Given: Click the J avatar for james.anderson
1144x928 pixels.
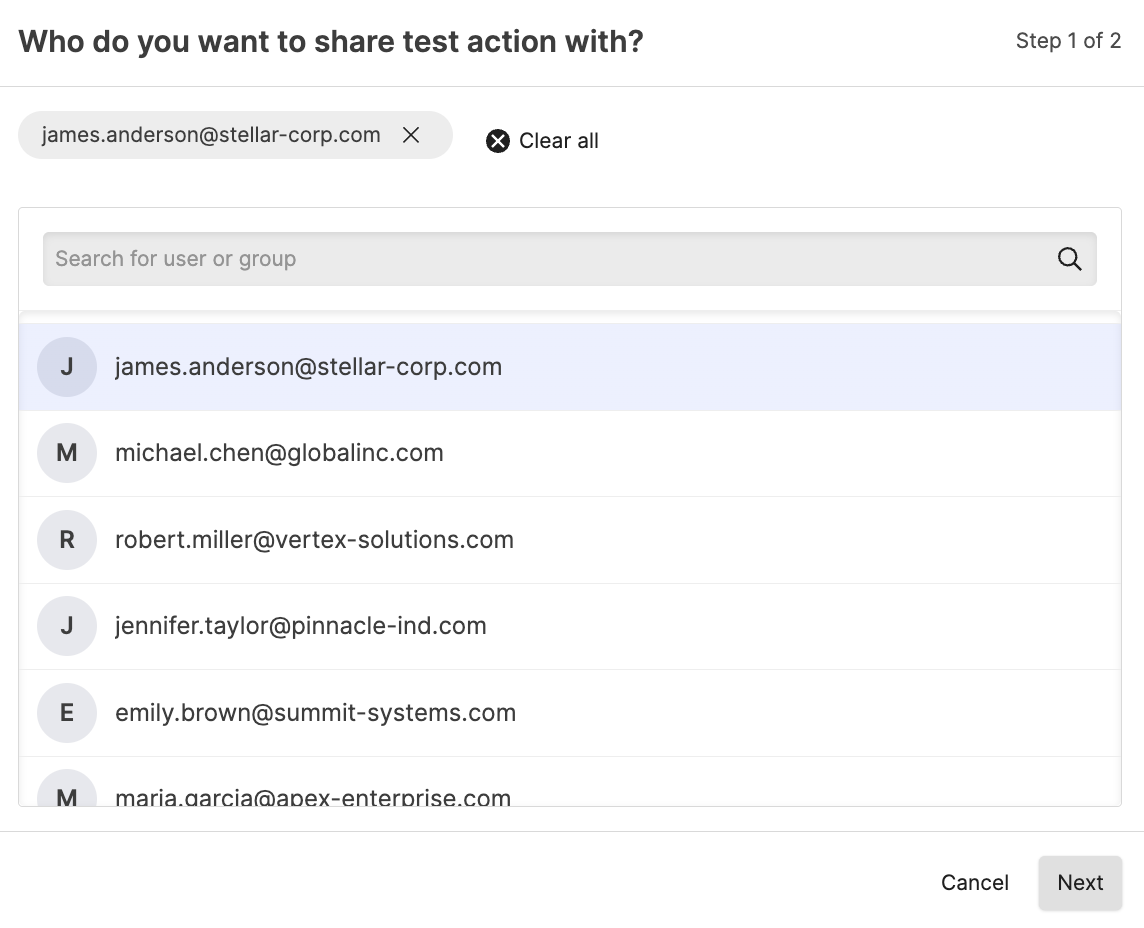Looking at the screenshot, I should pyautogui.click(x=67, y=367).
